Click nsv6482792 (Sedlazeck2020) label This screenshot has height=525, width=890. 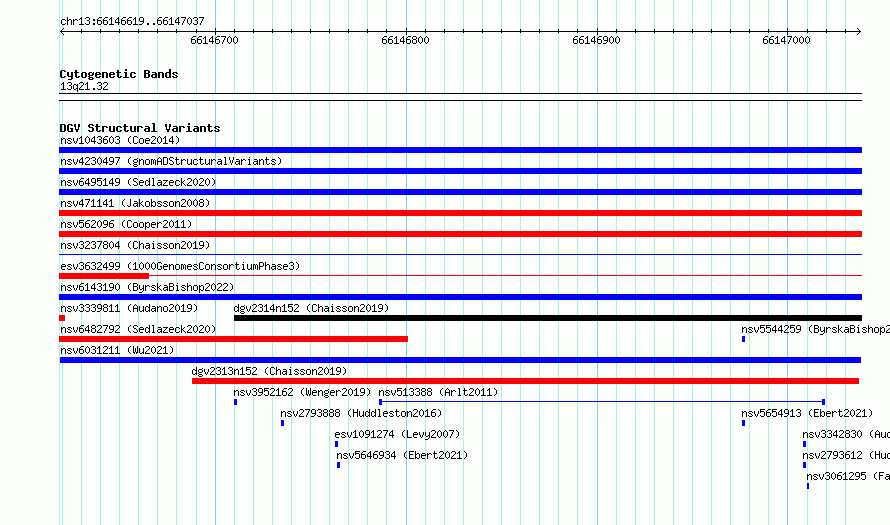click(x=138, y=329)
